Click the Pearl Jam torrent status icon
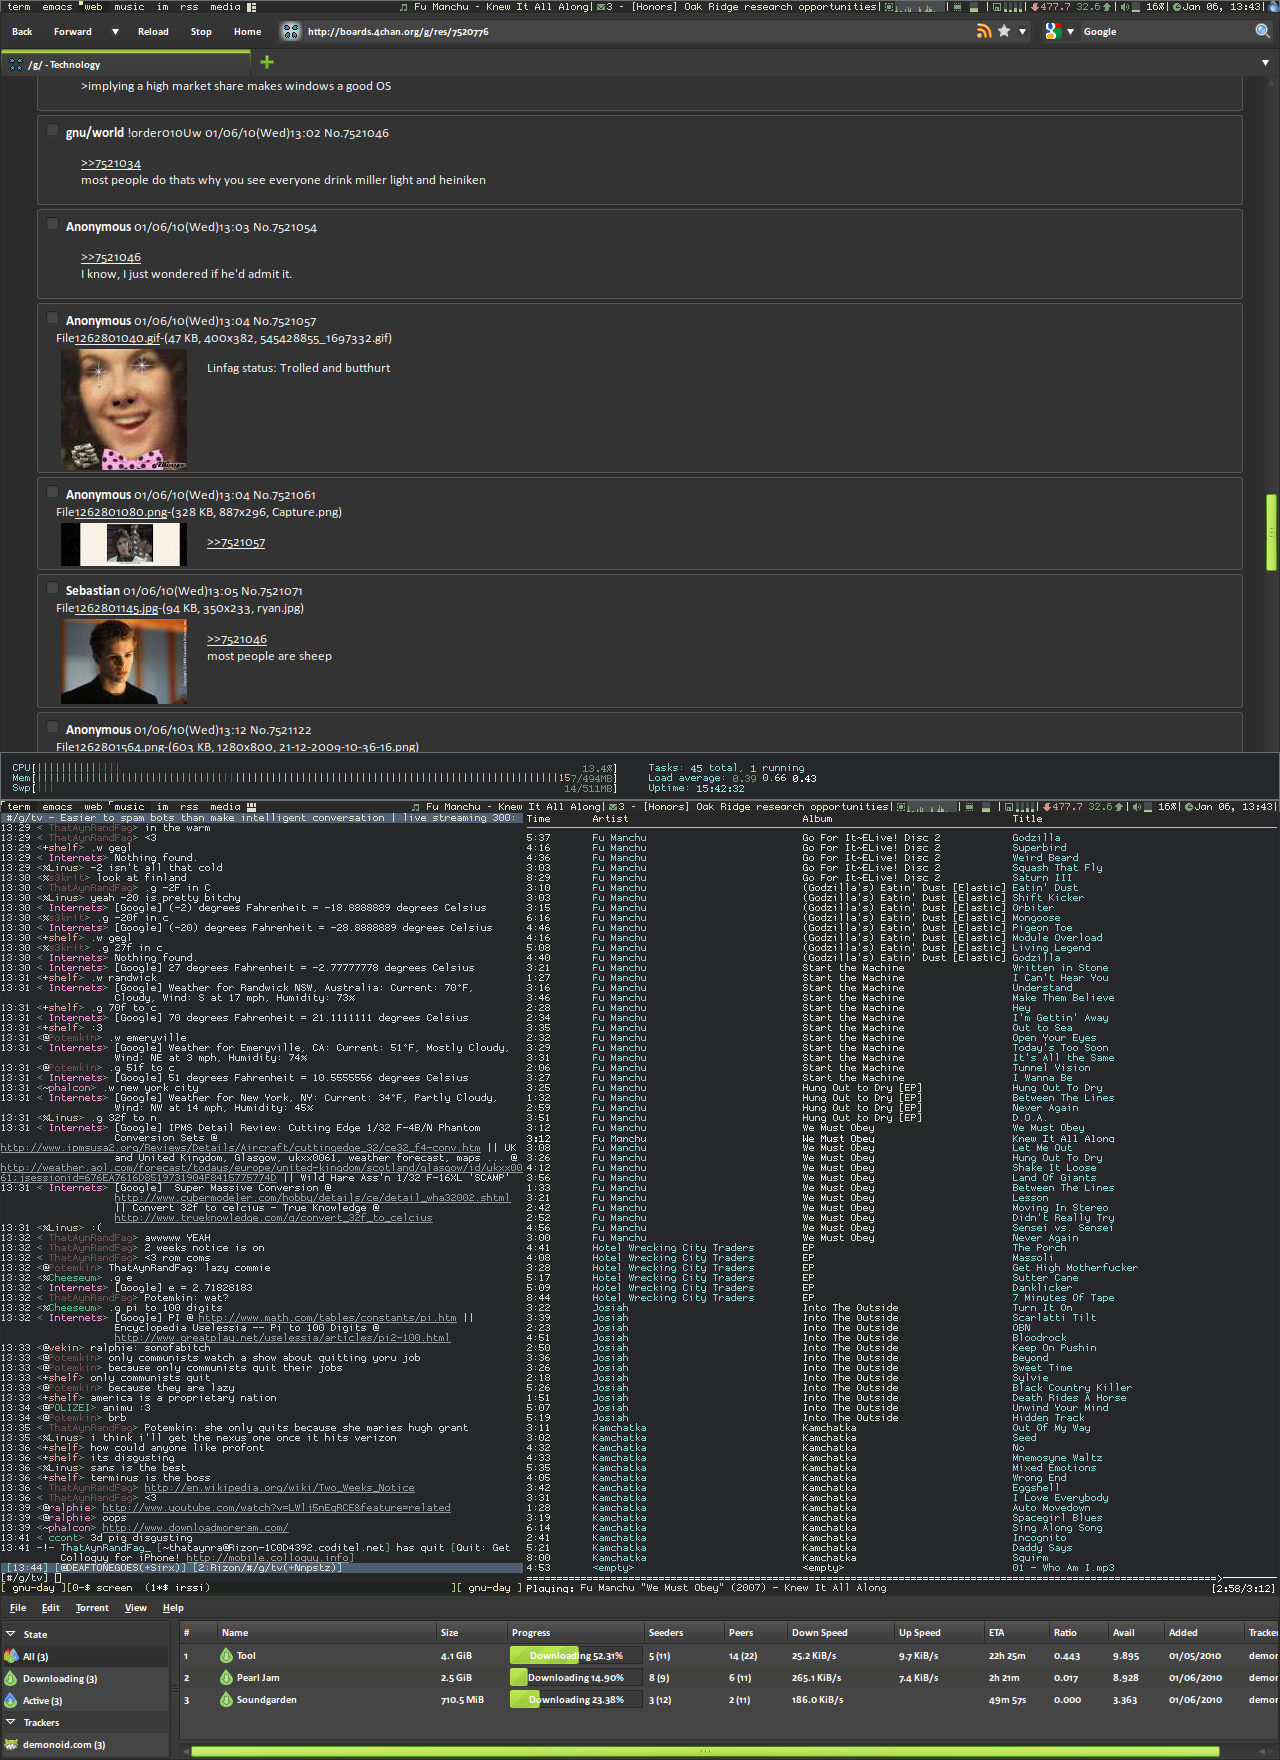Screen dimensions: 1280x1760 (x=226, y=1678)
